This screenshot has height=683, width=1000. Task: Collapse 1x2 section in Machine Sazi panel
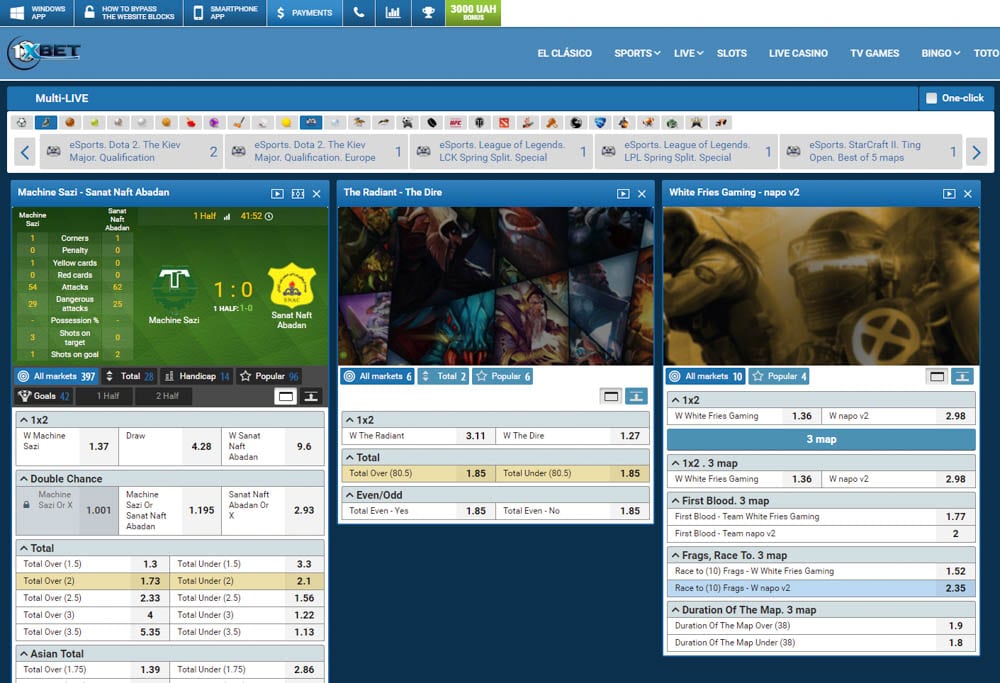pyautogui.click(x=170, y=420)
